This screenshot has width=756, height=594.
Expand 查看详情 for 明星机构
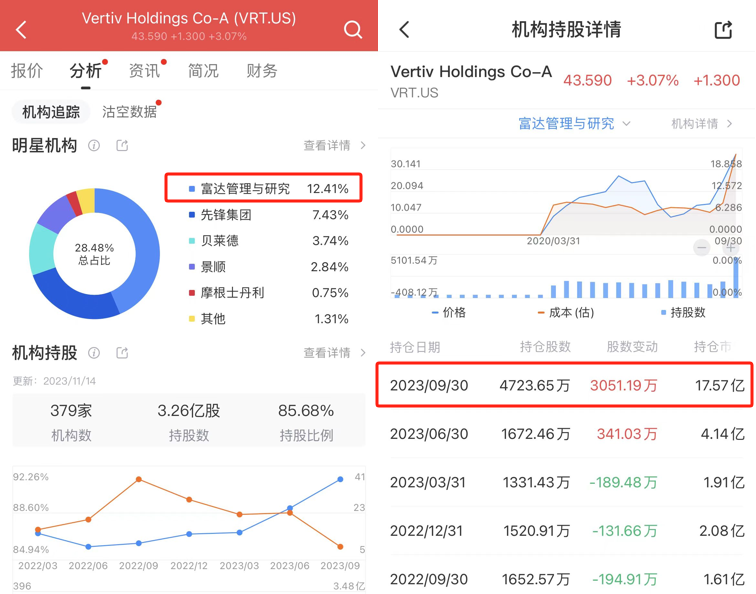334,146
